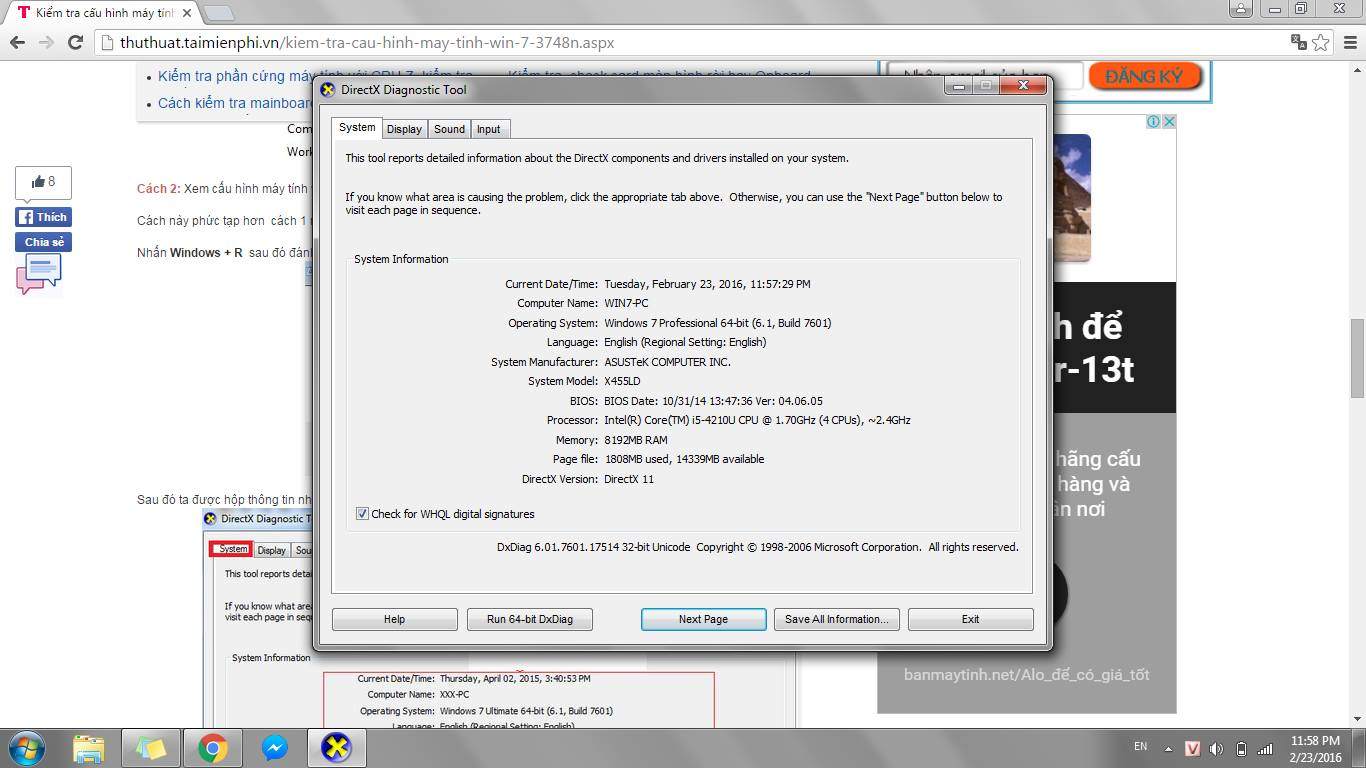Click the Help button

[x=395, y=619]
